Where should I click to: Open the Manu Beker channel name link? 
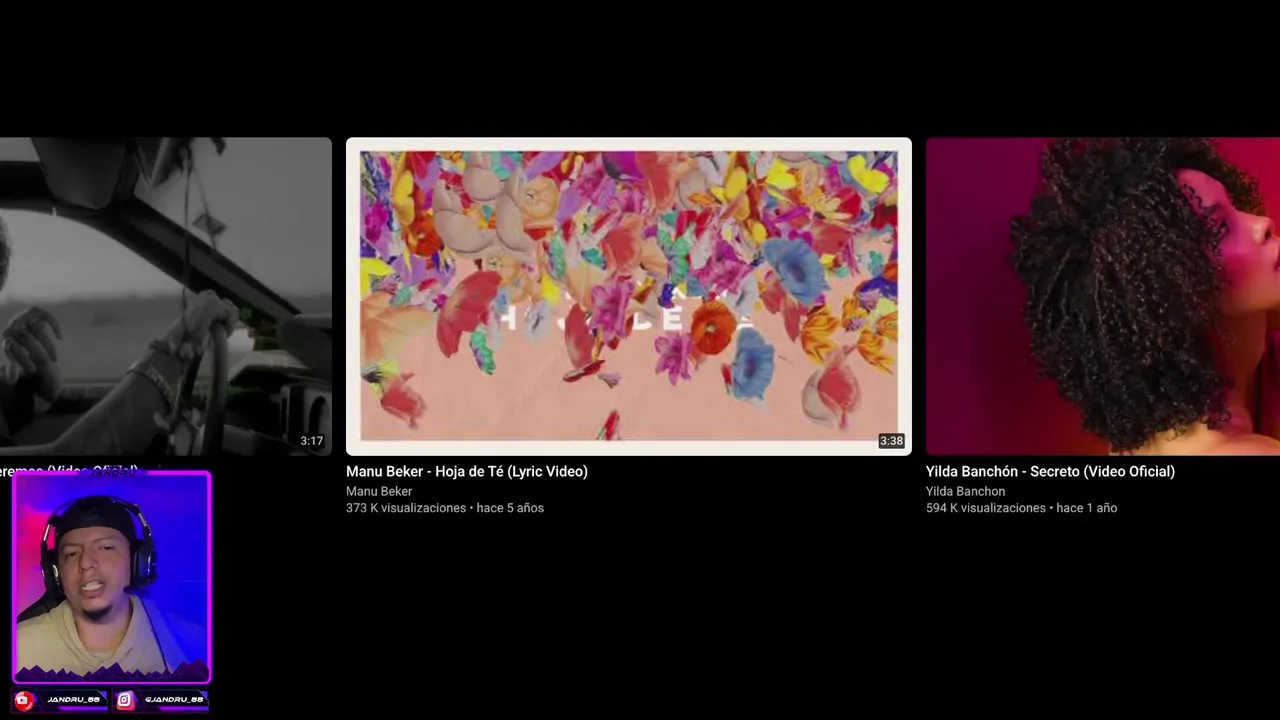click(x=379, y=491)
